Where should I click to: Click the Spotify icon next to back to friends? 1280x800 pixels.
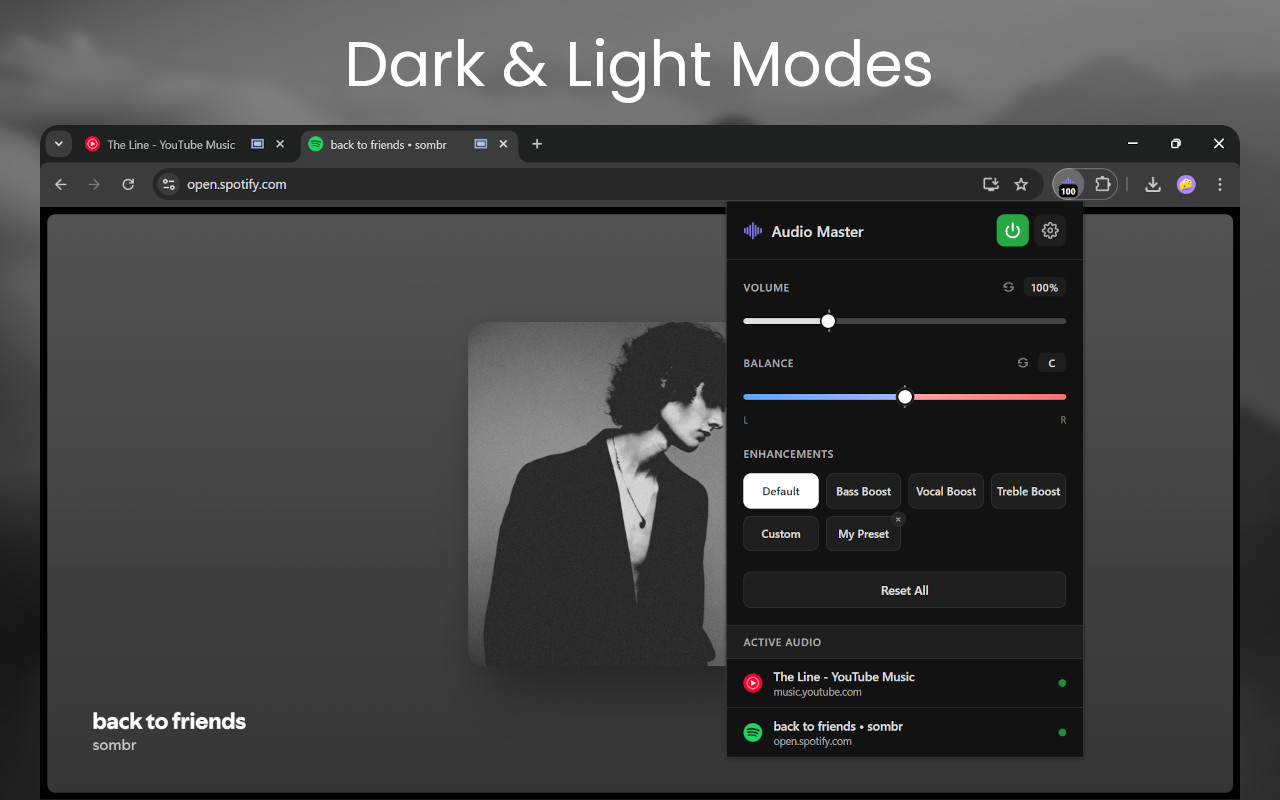[x=752, y=732]
